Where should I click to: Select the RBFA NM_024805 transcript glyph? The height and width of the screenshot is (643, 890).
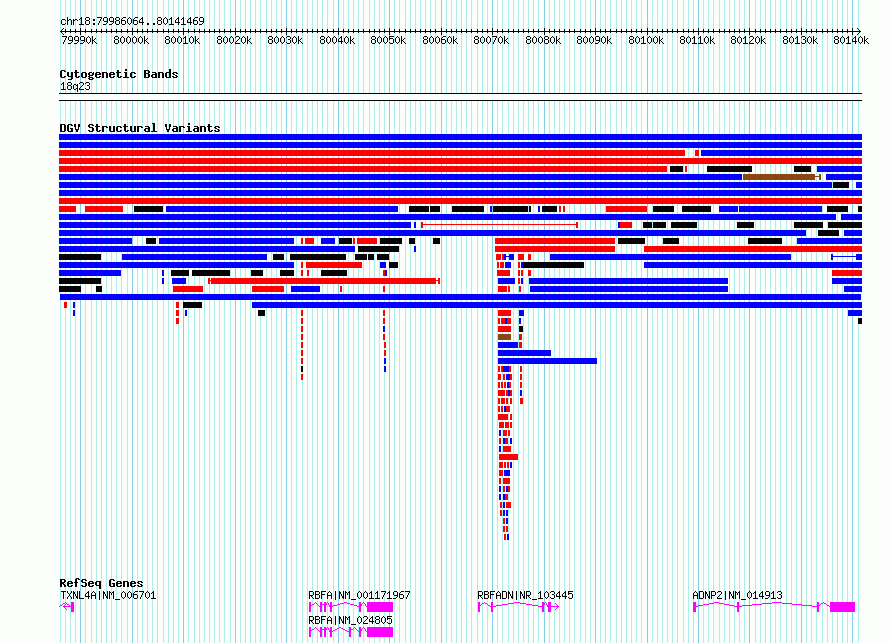click(x=351, y=632)
